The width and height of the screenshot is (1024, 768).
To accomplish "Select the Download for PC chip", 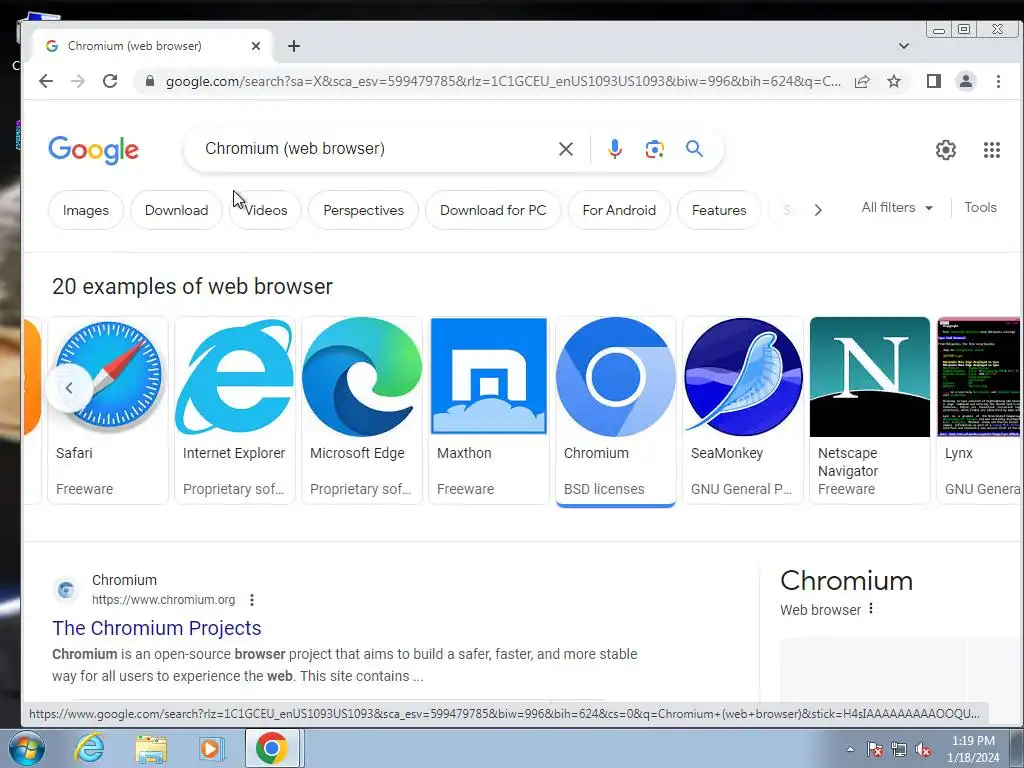I will [x=493, y=210].
